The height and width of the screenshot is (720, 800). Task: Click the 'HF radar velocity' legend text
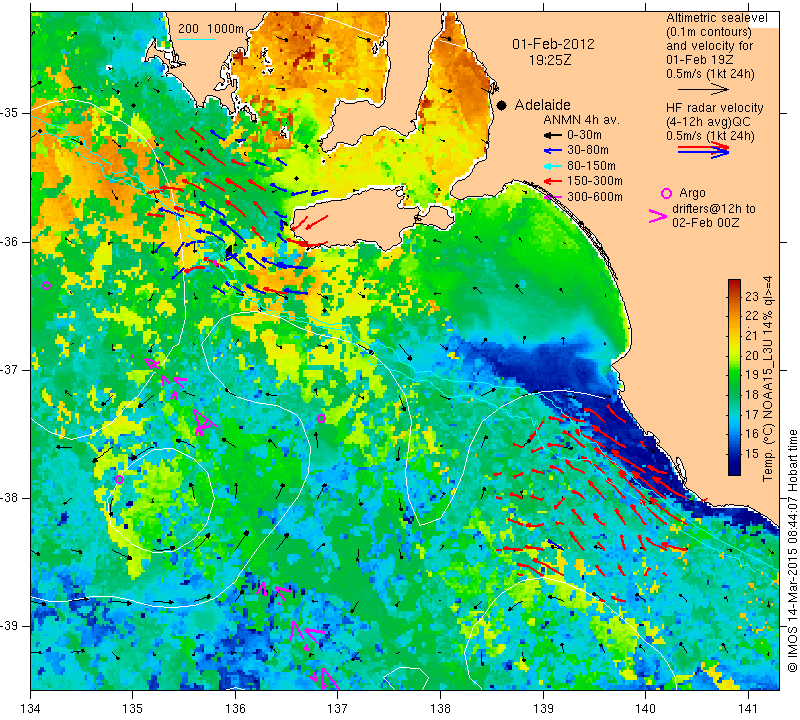pos(714,108)
